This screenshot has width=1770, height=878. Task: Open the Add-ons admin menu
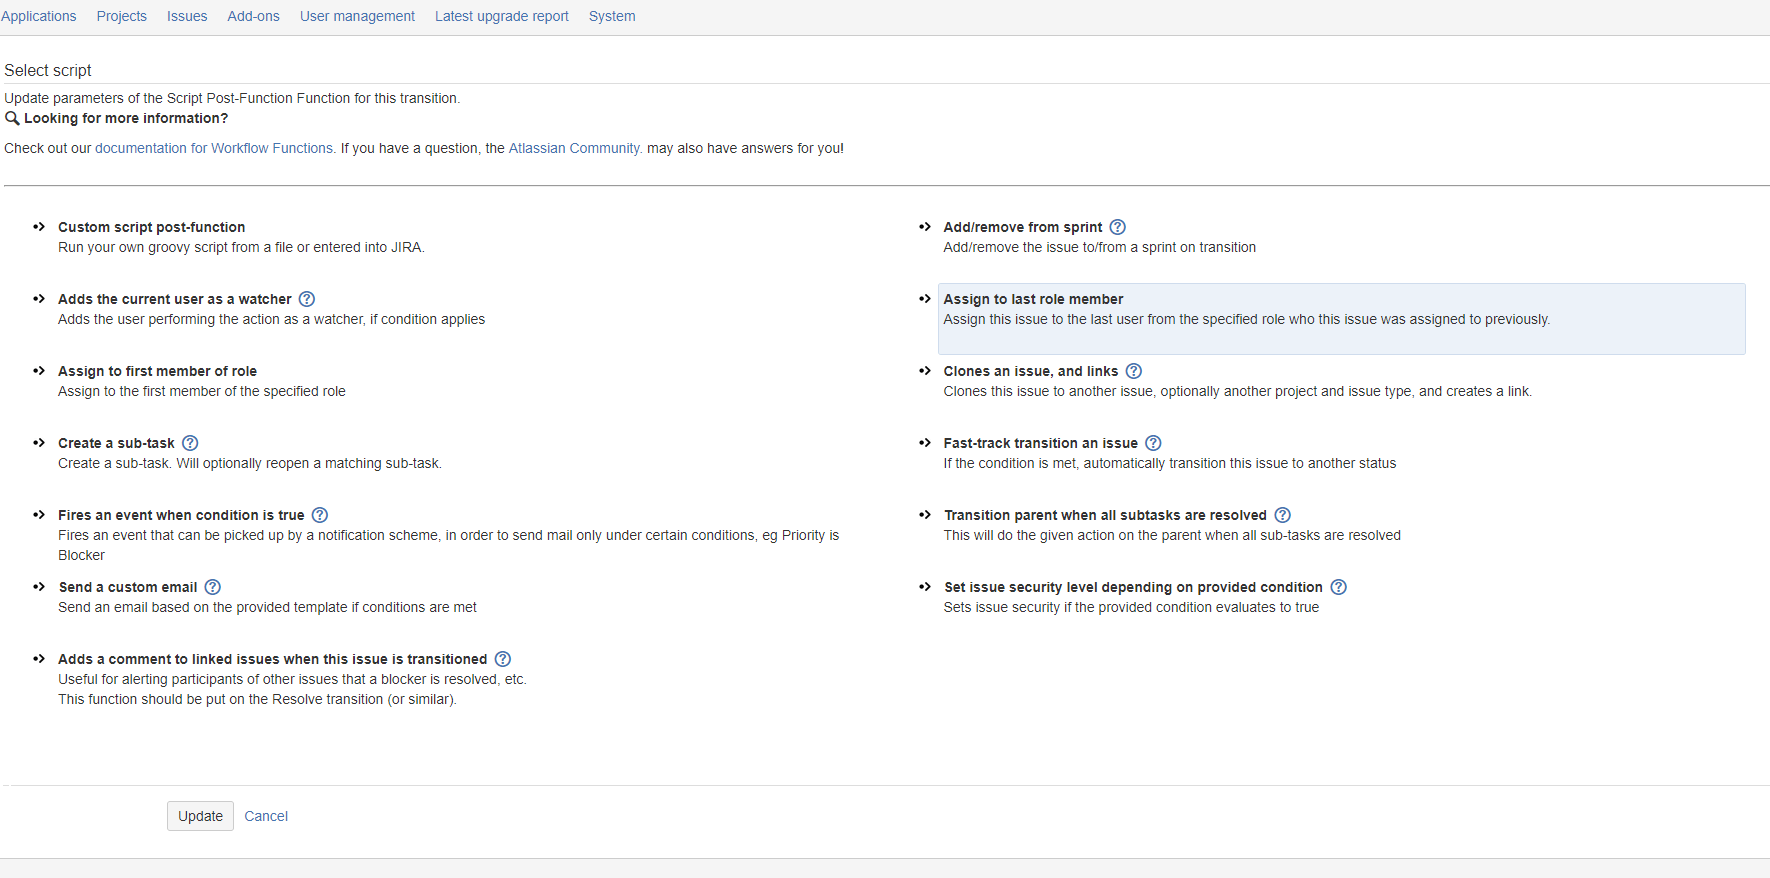point(253,16)
